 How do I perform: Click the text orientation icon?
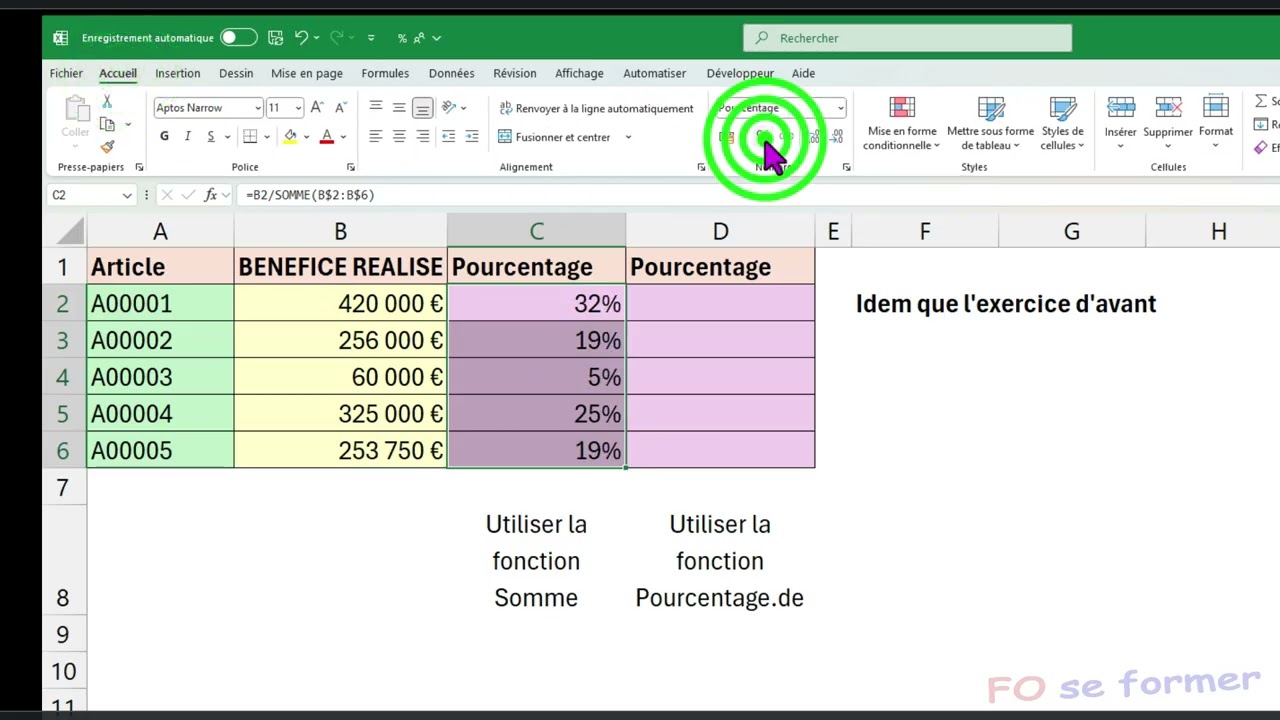[x=449, y=107]
